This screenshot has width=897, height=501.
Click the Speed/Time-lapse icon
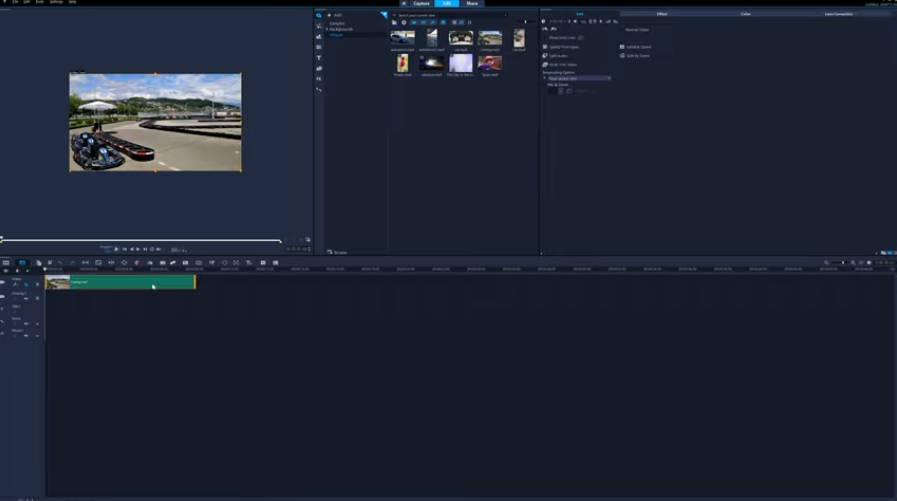pos(545,47)
